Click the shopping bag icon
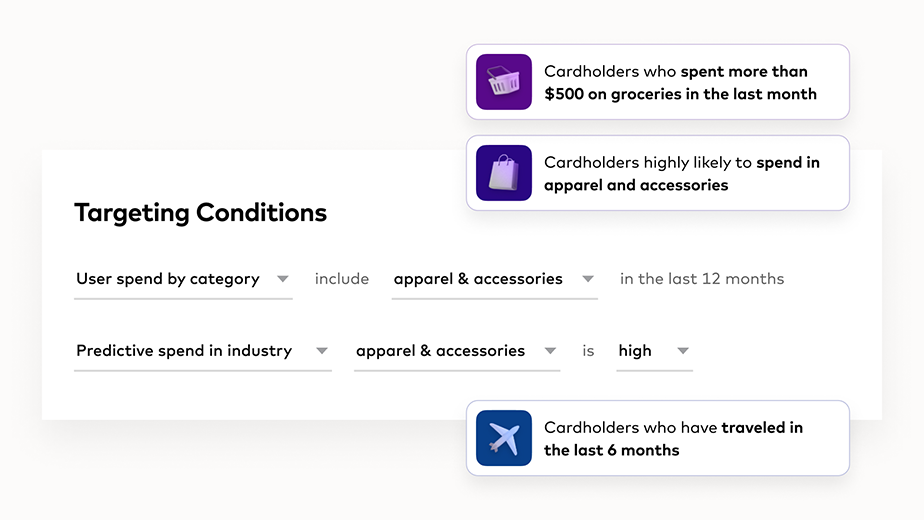The height and width of the screenshot is (520, 924). coord(504,173)
